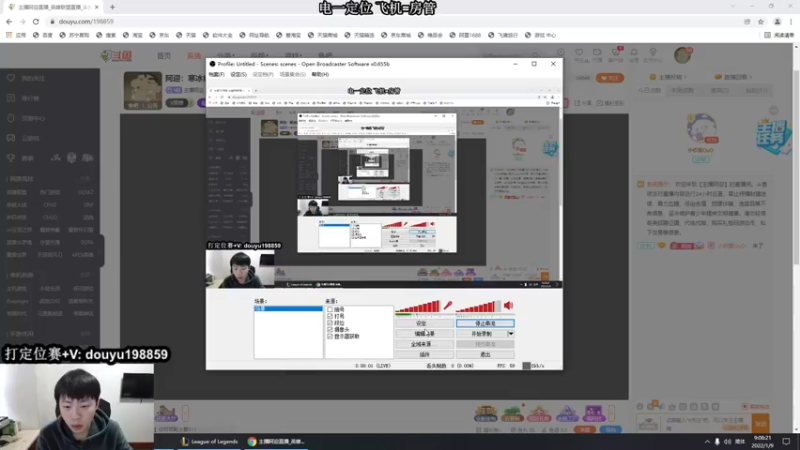
Task: Open the notification bell in the Douyu header
Action: pos(634,52)
